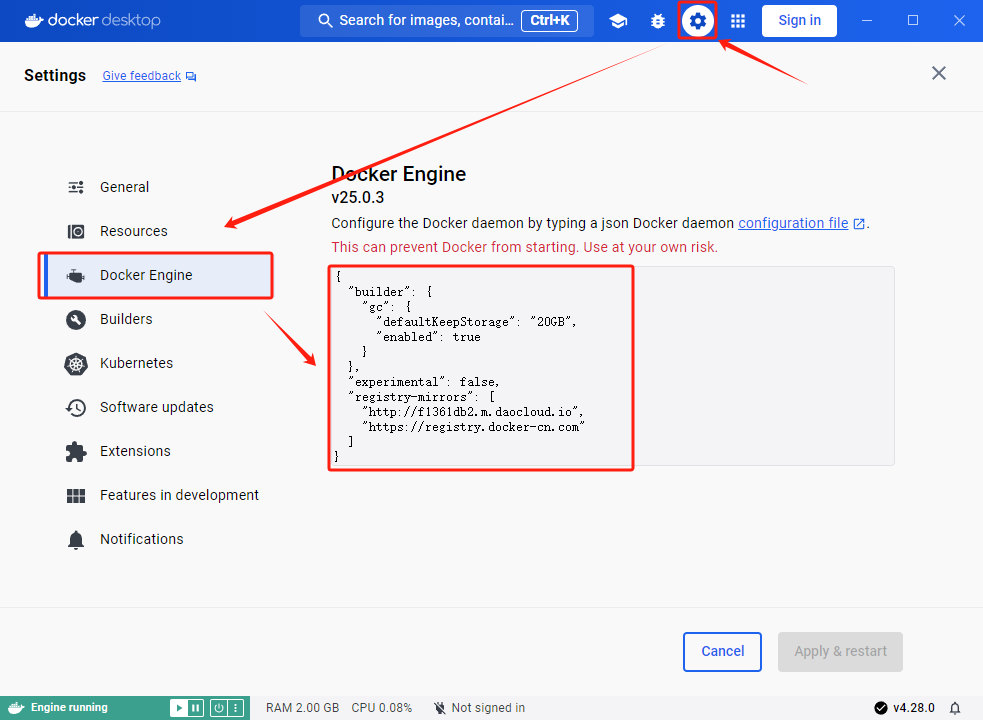Click the v25.0.3 engine version text

(357, 198)
